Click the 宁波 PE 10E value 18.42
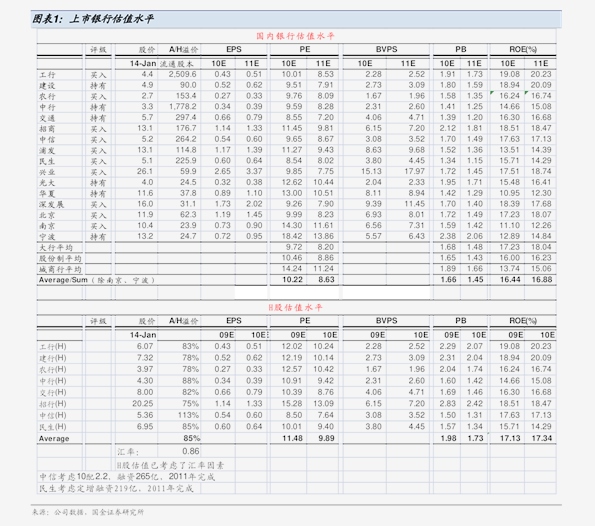Image resolution: width=595 pixels, height=526 pixels. (x=292, y=236)
